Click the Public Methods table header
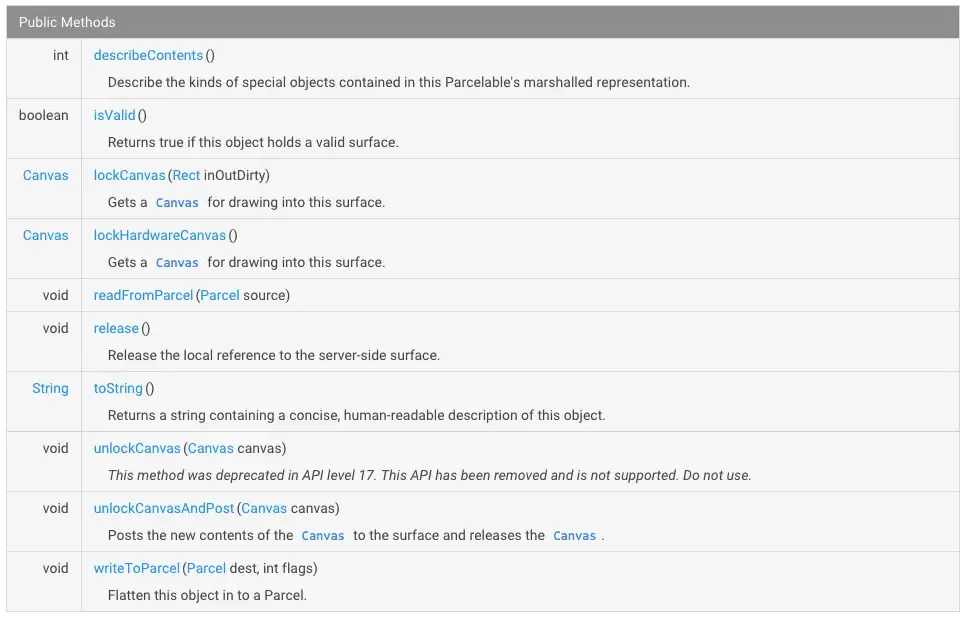 (483, 22)
